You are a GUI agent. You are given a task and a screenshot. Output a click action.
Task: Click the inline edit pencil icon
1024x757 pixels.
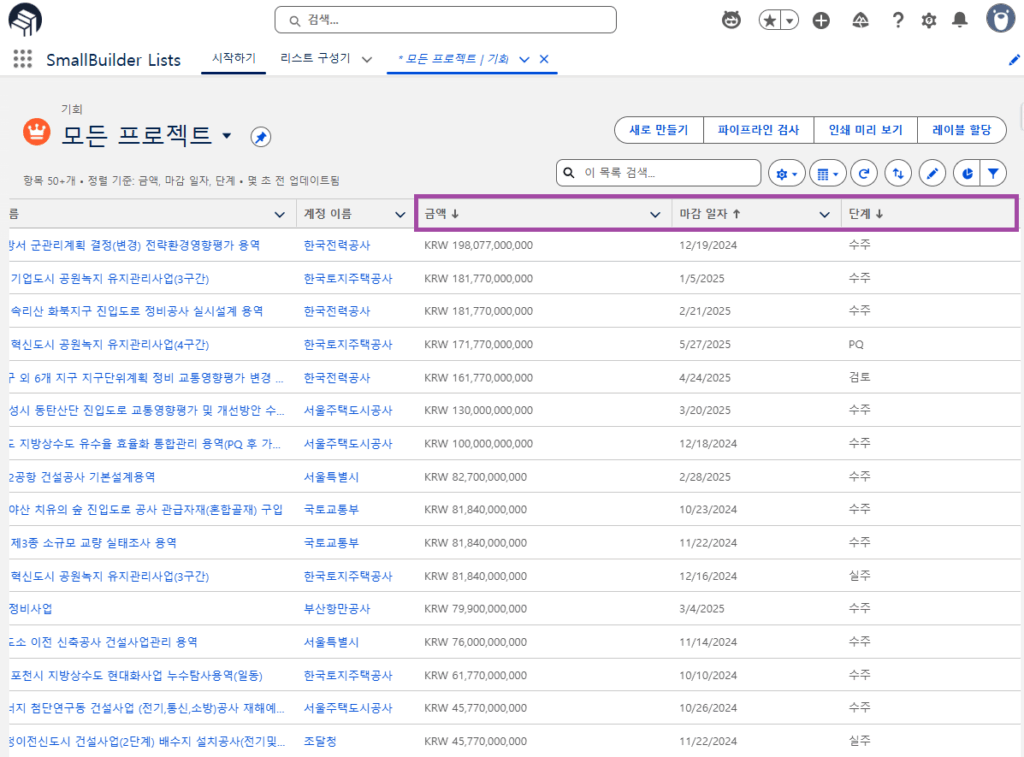[x=932, y=174]
